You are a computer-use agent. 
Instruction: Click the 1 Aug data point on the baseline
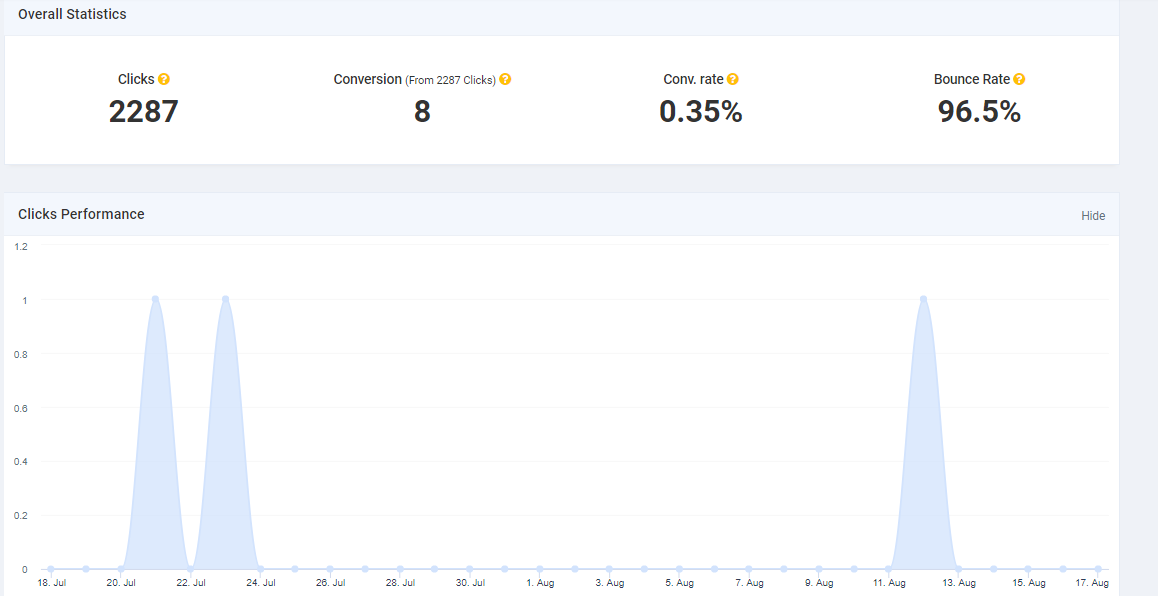pos(540,569)
